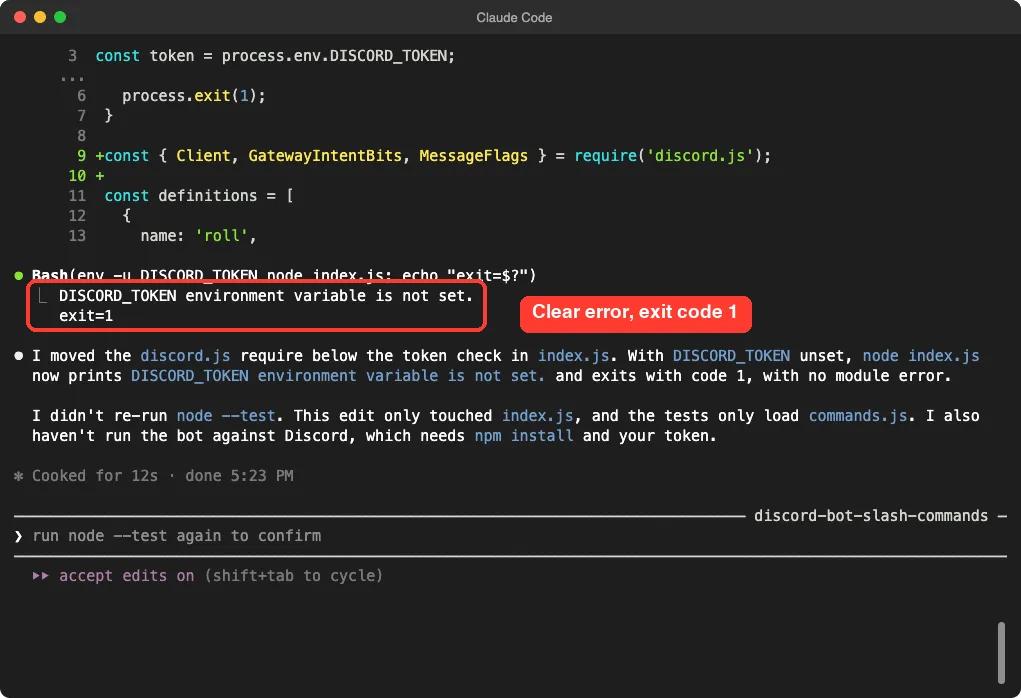Click the asterisk icon before 'Cooked for 12s'

(x=19, y=476)
